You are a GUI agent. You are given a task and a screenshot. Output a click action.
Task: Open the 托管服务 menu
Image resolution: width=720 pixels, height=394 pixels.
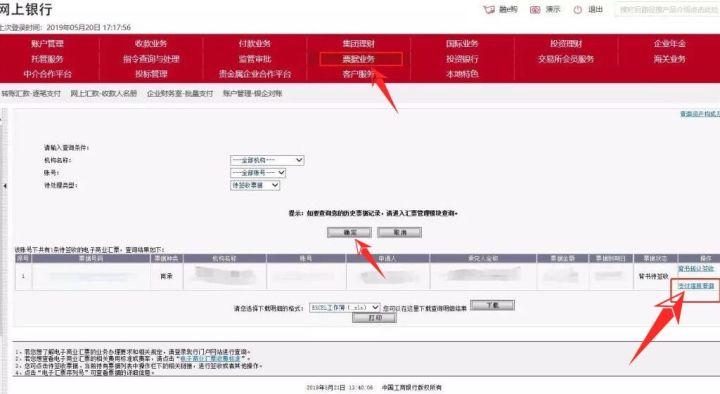tap(47, 59)
